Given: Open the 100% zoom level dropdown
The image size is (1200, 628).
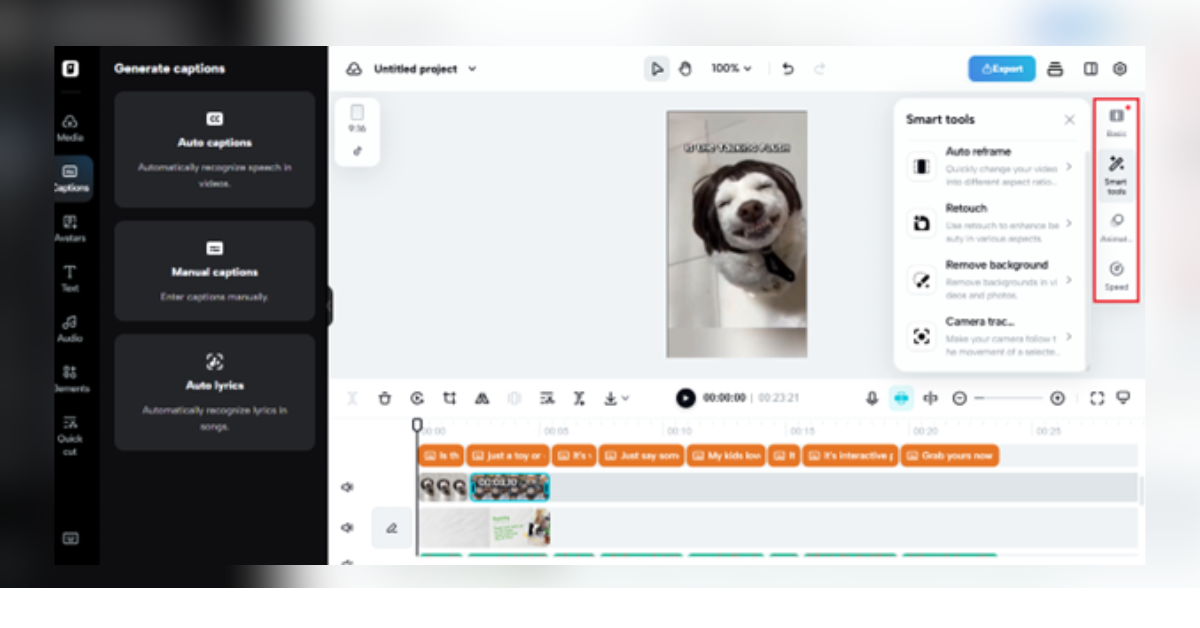Looking at the screenshot, I should pos(731,69).
